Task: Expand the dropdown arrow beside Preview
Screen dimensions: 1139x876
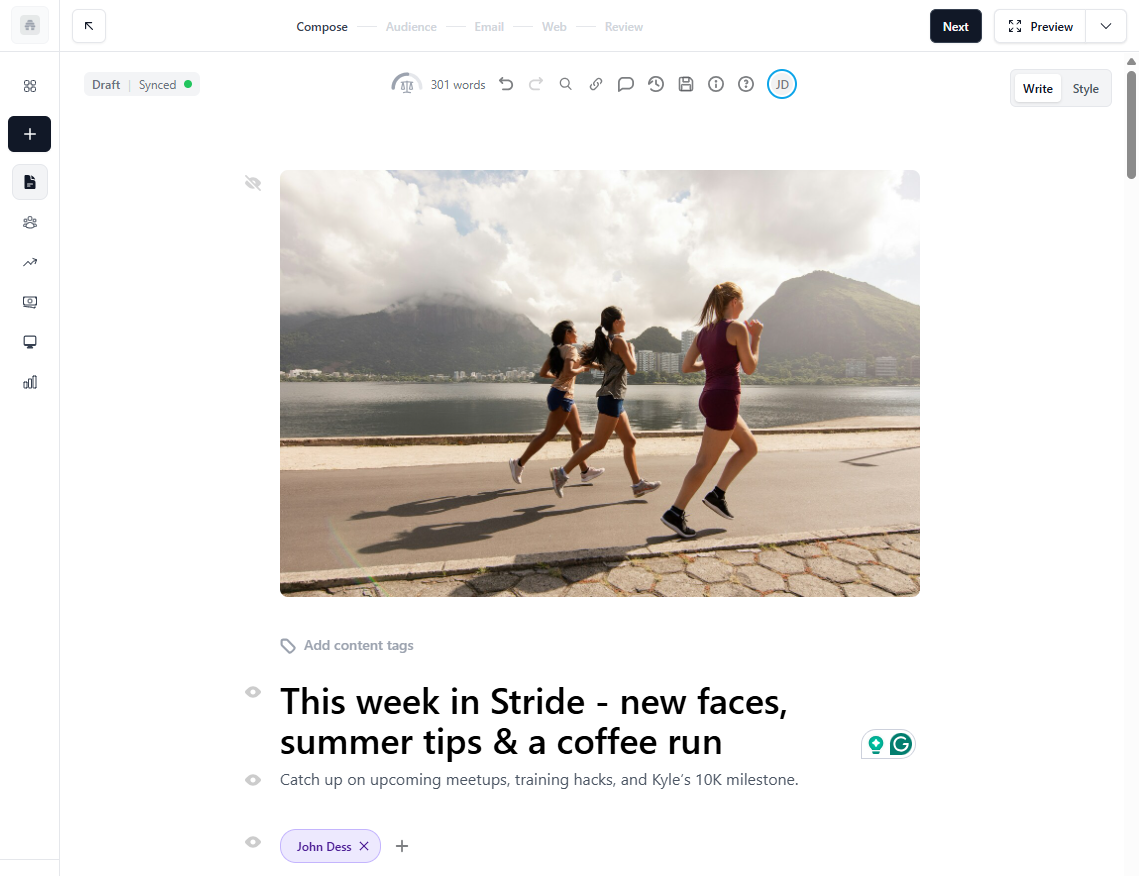Action: coord(1106,26)
